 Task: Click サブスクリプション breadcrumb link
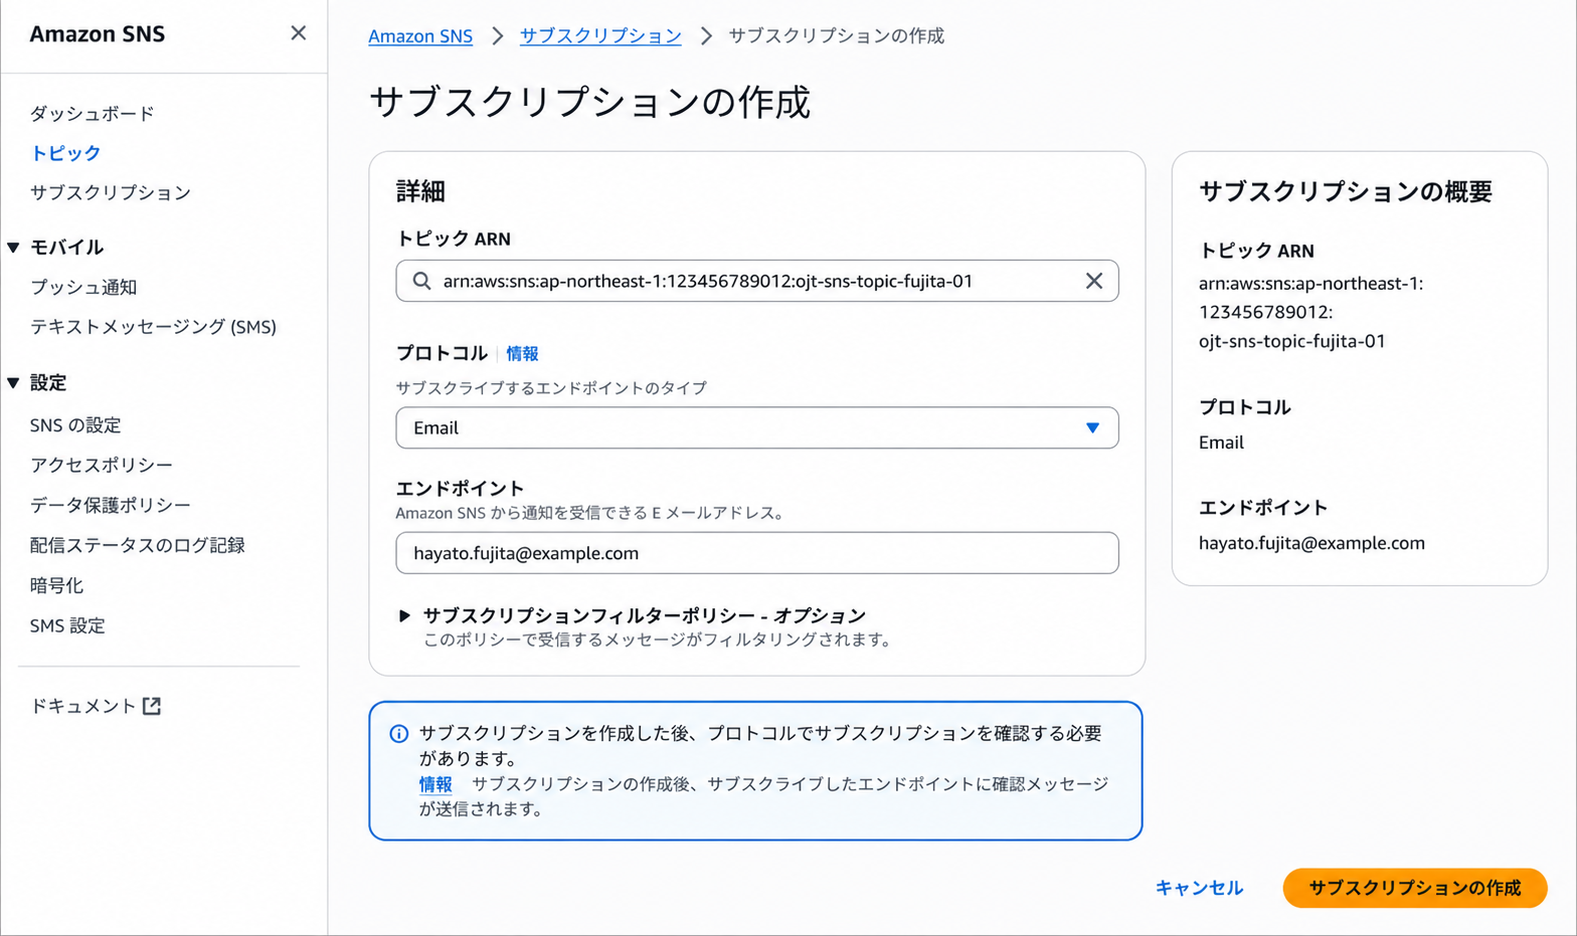pyautogui.click(x=600, y=36)
